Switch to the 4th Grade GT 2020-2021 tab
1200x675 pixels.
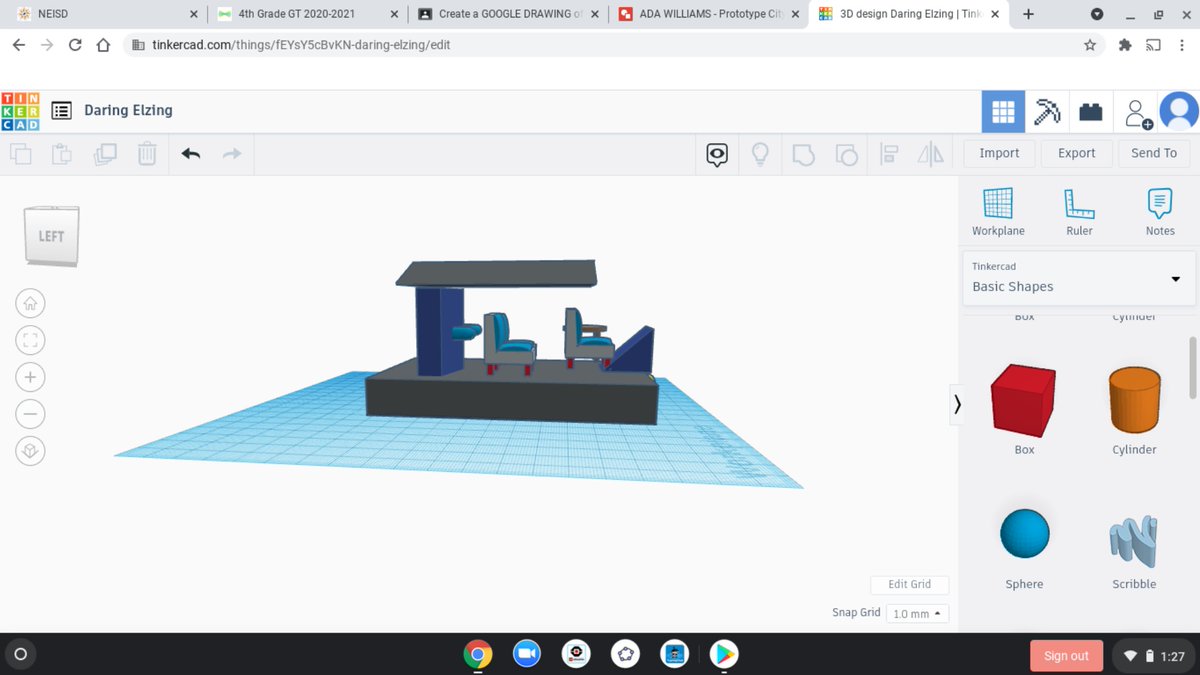pyautogui.click(x=308, y=14)
